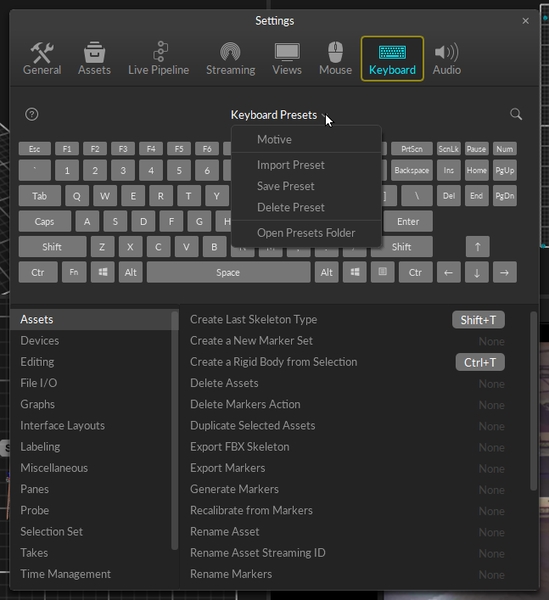Switch to Live Pipeline settings

pos(158,59)
